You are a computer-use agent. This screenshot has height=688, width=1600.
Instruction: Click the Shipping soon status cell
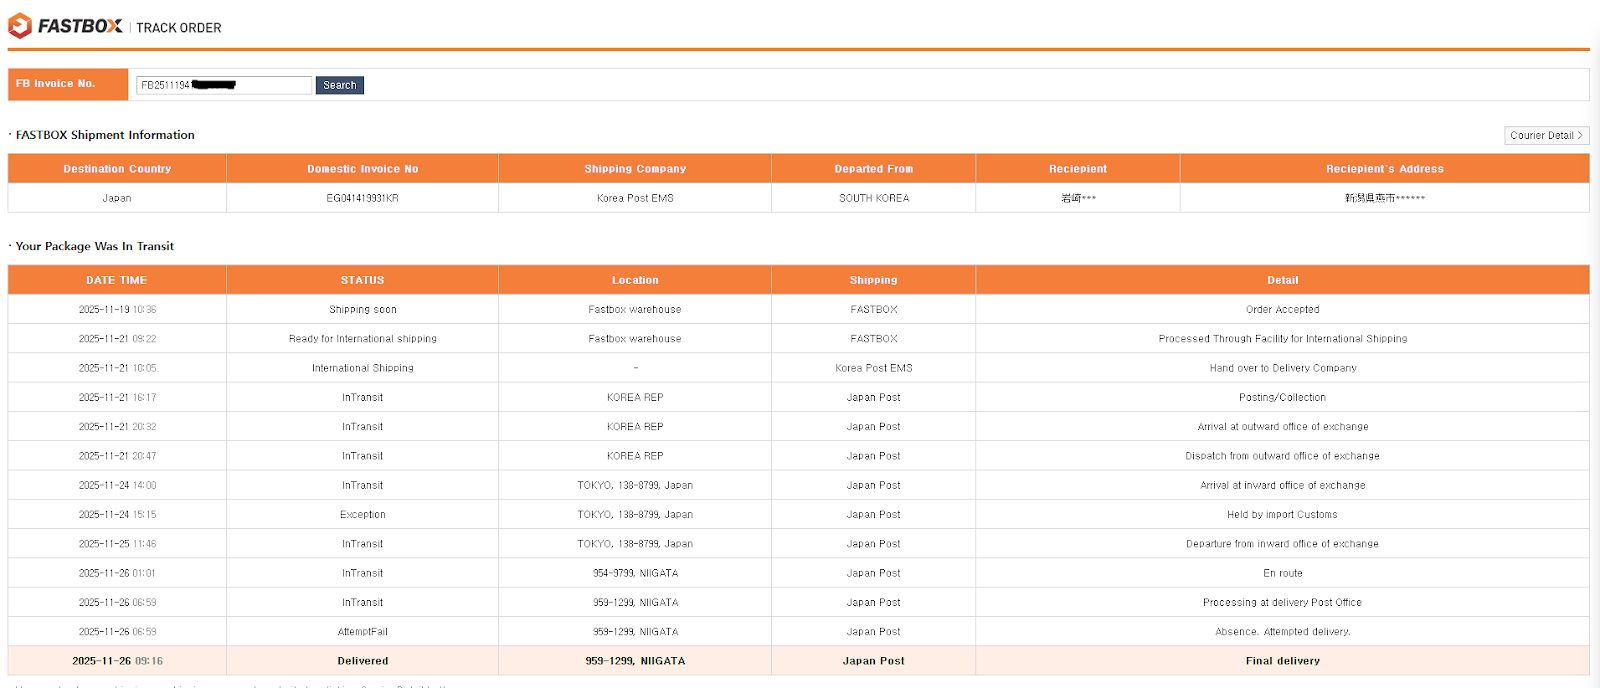pos(362,310)
